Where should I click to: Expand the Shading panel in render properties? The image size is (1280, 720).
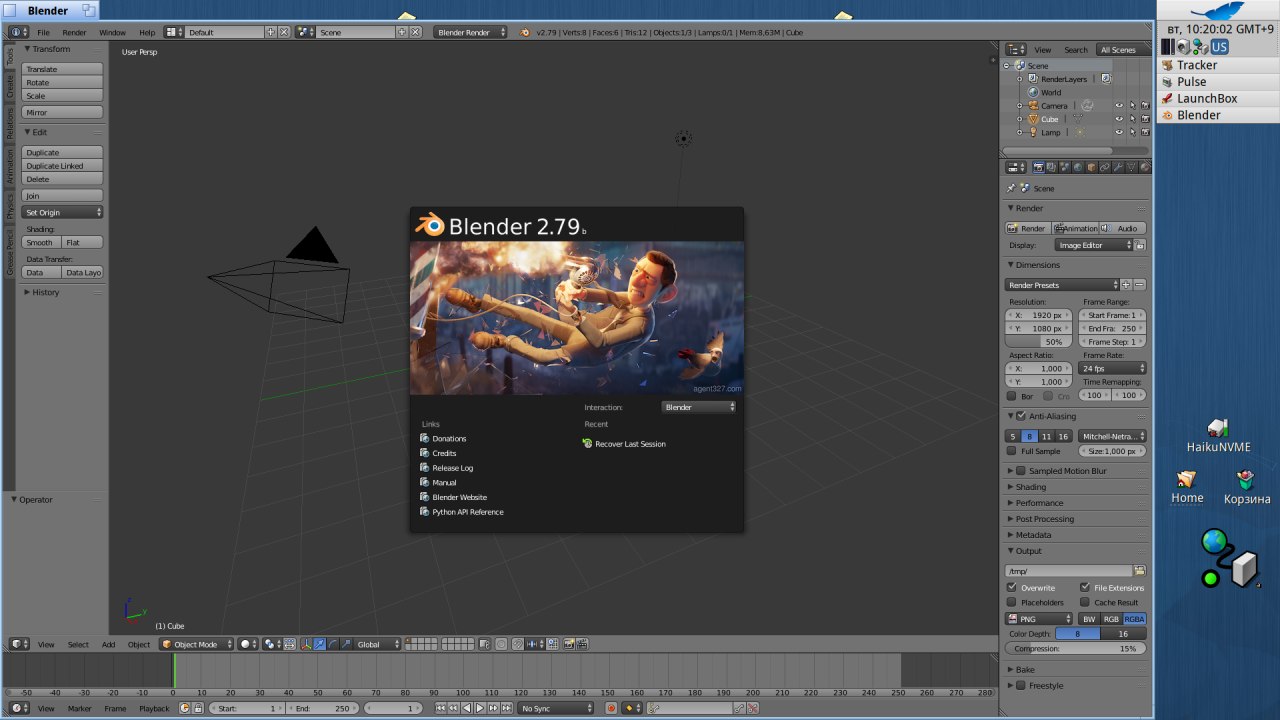coord(1031,487)
